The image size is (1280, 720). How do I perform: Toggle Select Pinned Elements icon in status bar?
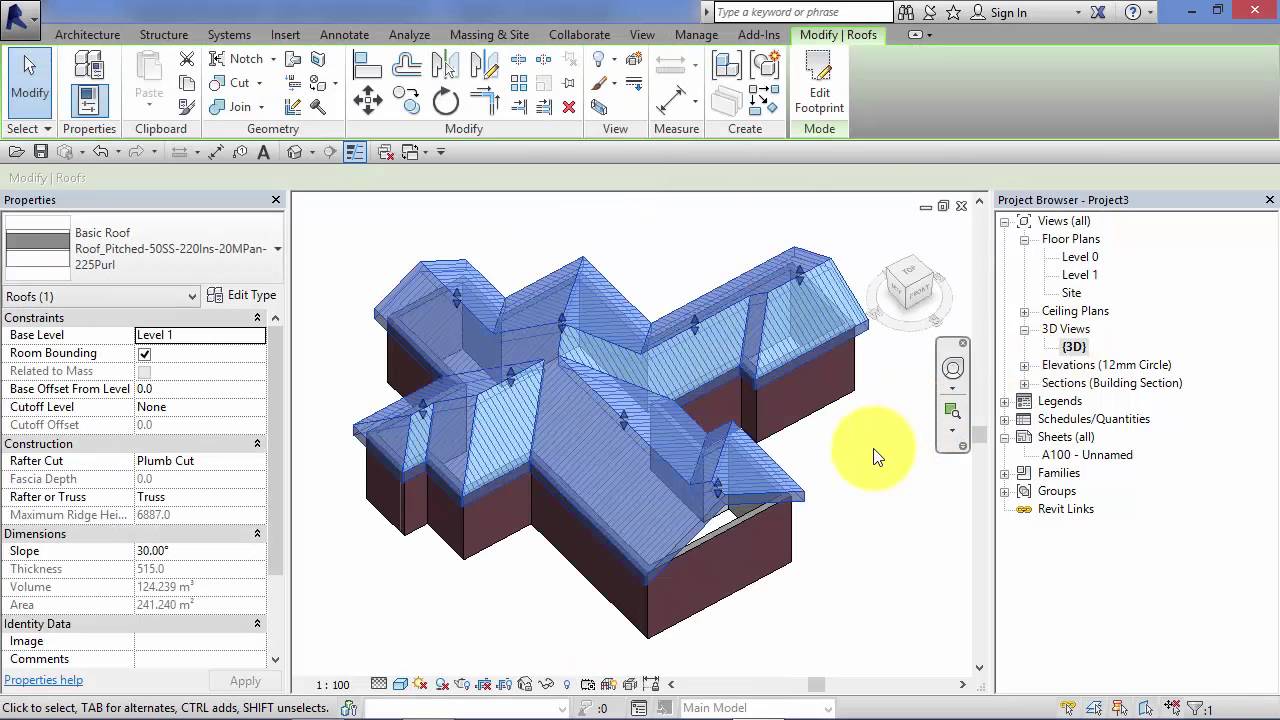1121,708
